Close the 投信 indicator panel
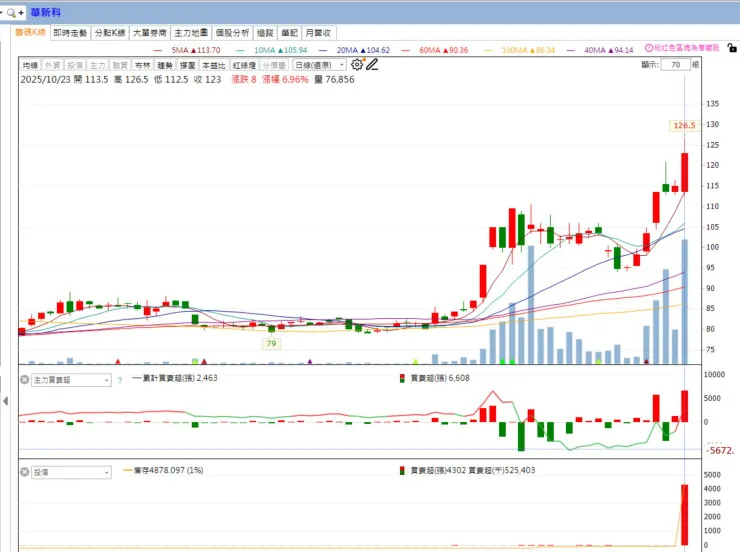This screenshot has width=740, height=552. coord(25,472)
